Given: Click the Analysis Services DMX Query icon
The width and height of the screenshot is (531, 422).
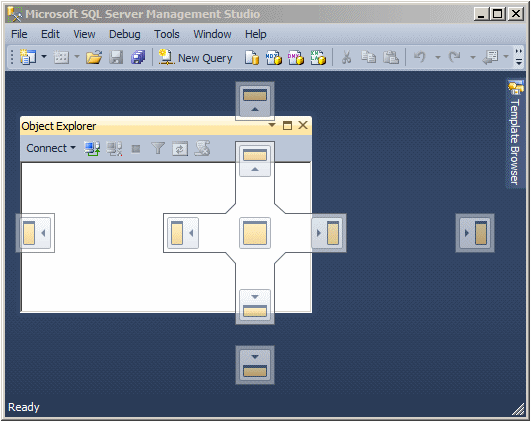Looking at the screenshot, I should (x=296, y=57).
